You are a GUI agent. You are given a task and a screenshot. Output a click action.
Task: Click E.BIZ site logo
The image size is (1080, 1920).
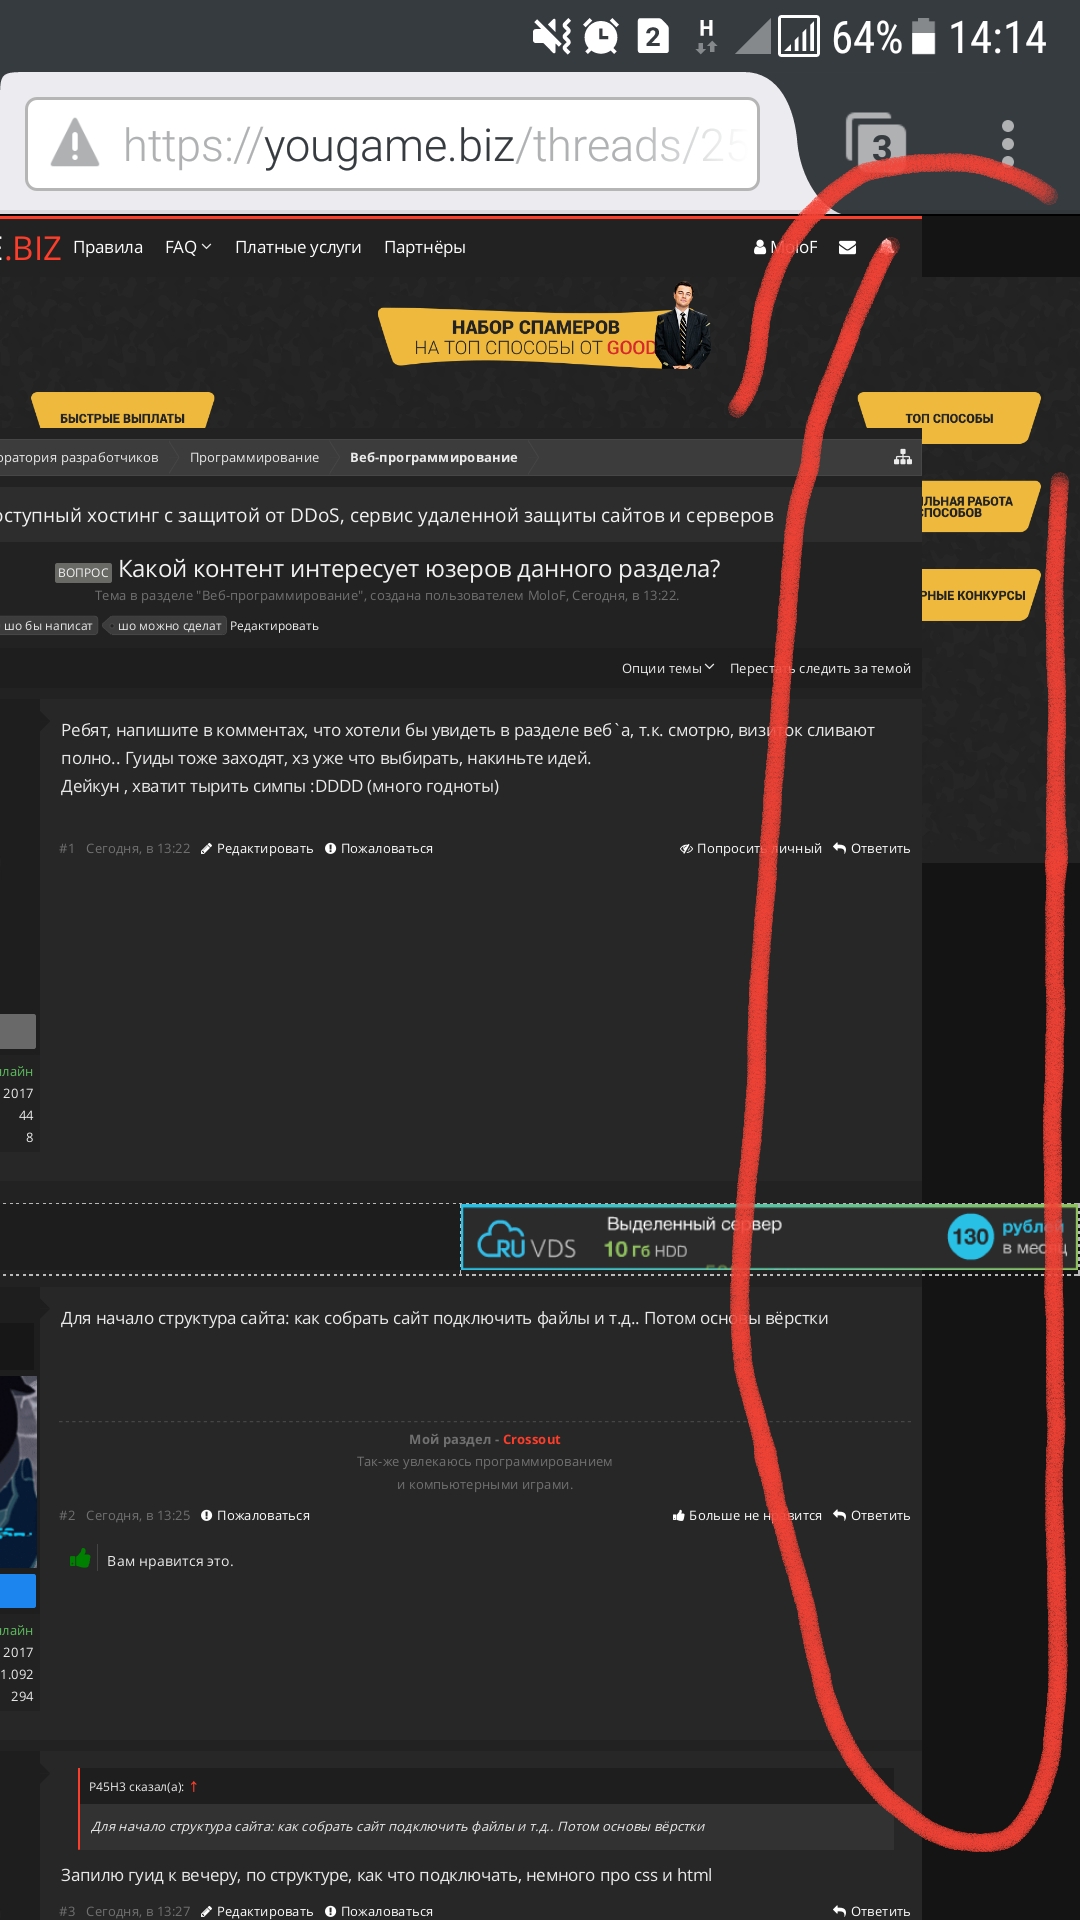point(31,248)
